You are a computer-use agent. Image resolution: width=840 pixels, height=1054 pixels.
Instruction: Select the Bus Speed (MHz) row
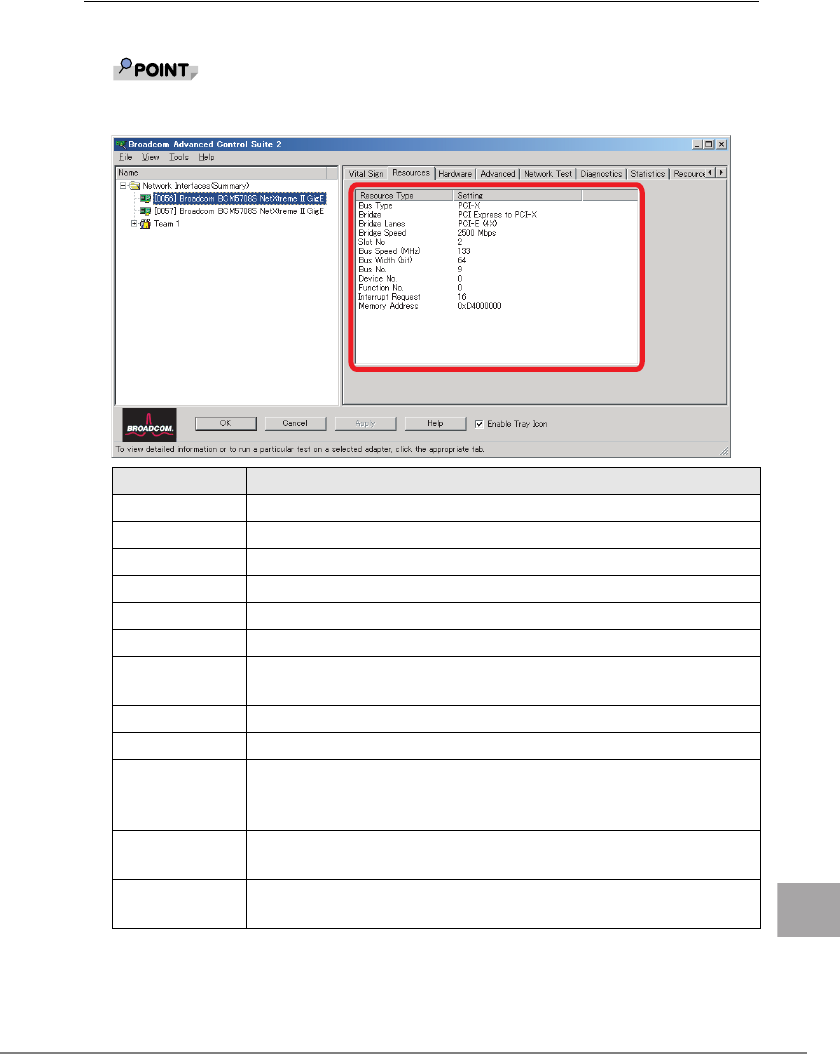pyautogui.click(x=497, y=251)
